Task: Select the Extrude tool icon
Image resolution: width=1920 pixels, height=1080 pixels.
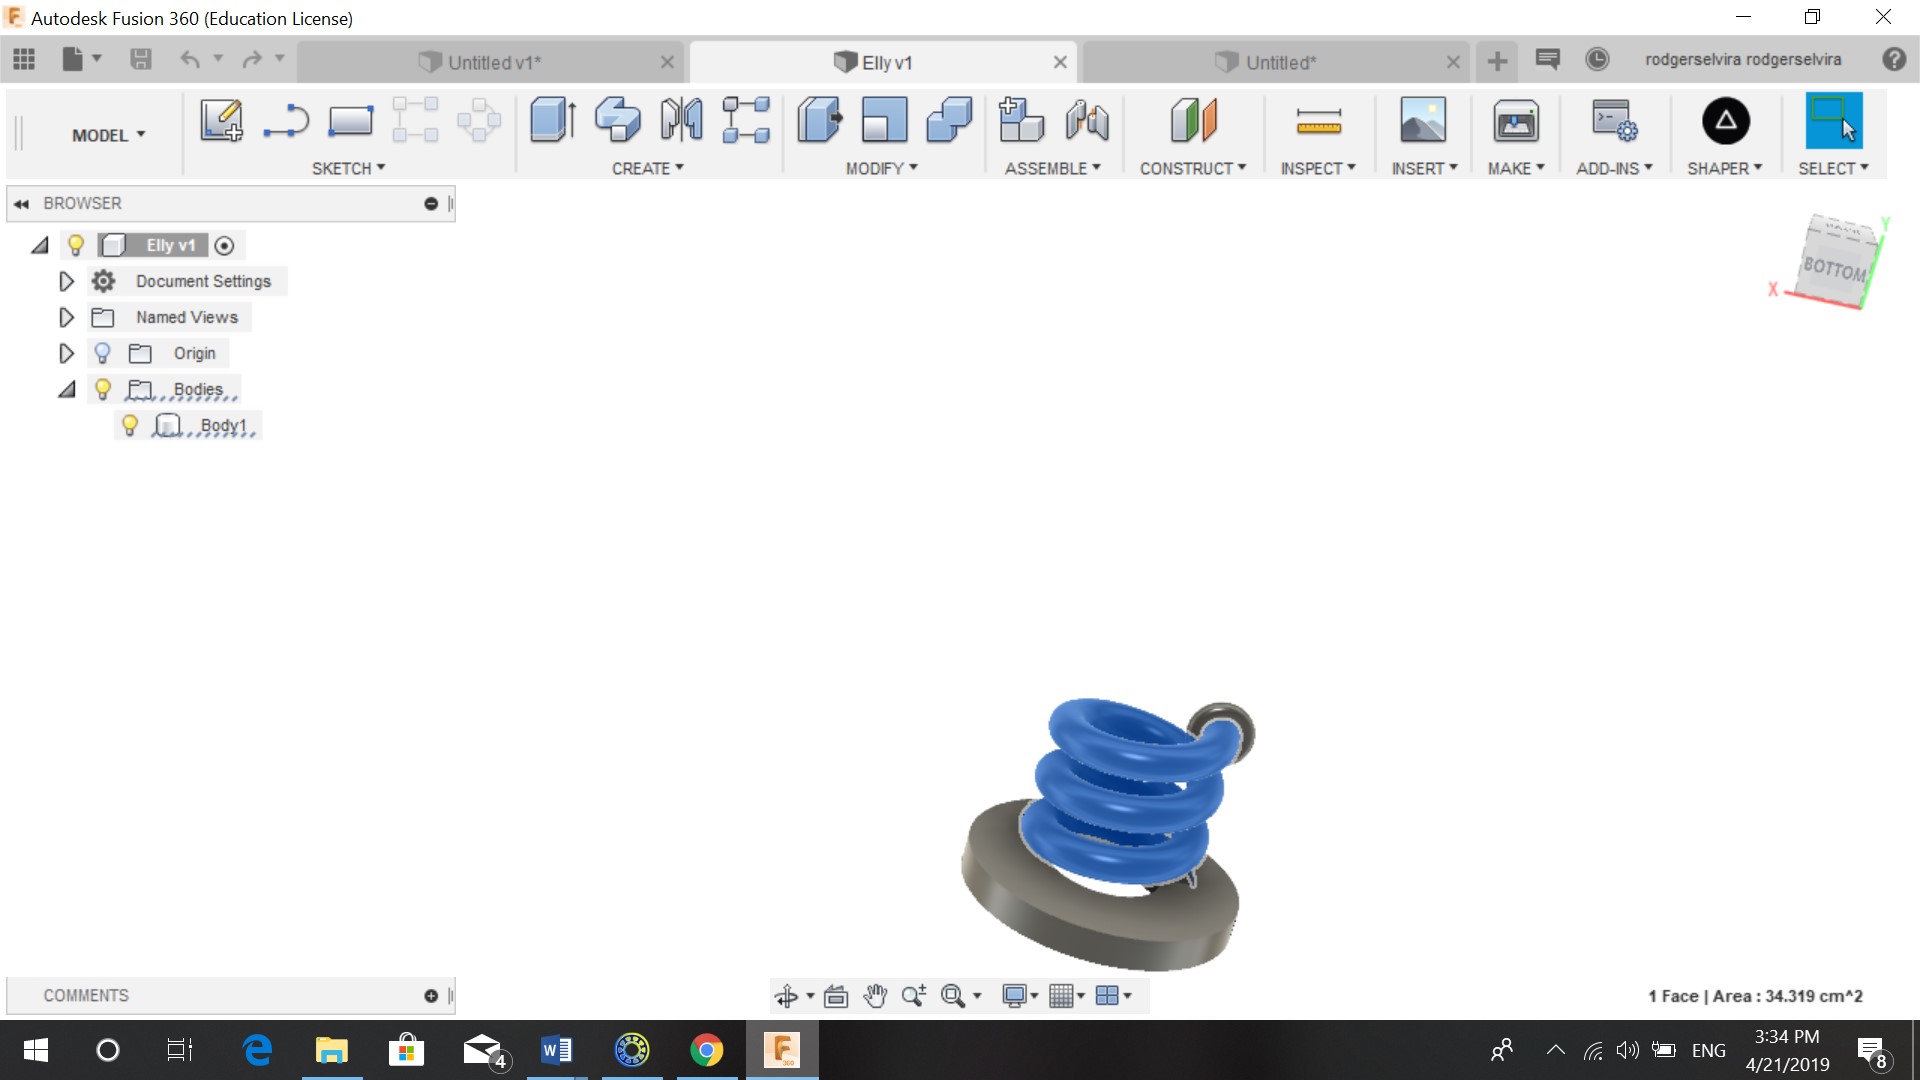Action: (552, 121)
